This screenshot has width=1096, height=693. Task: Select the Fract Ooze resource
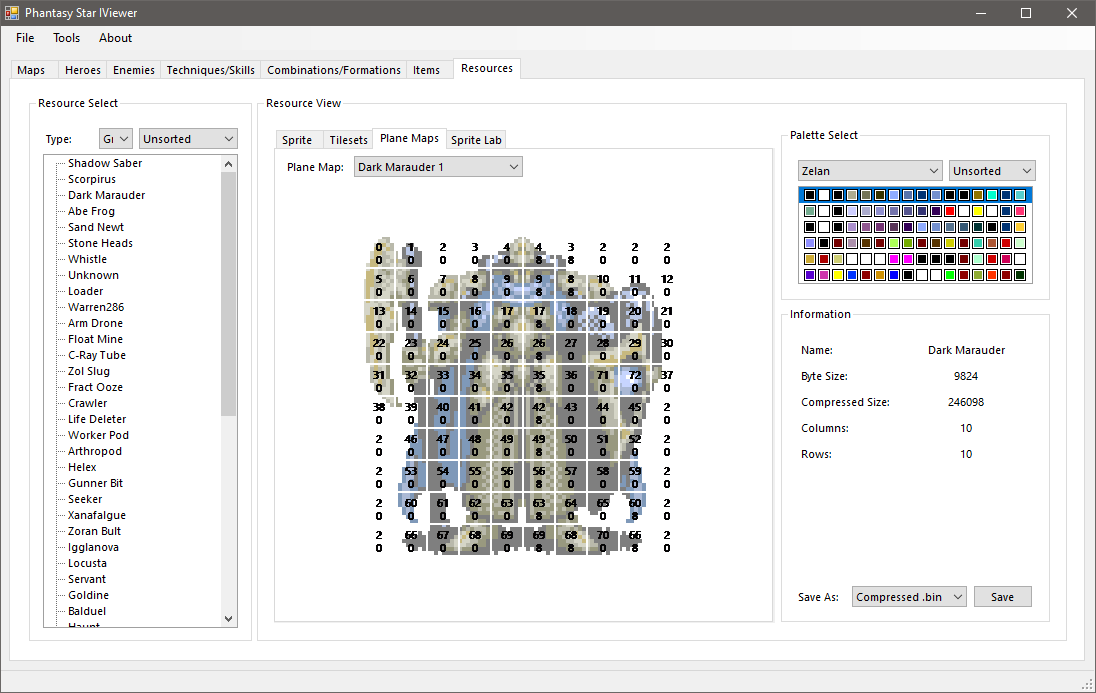tap(95, 387)
